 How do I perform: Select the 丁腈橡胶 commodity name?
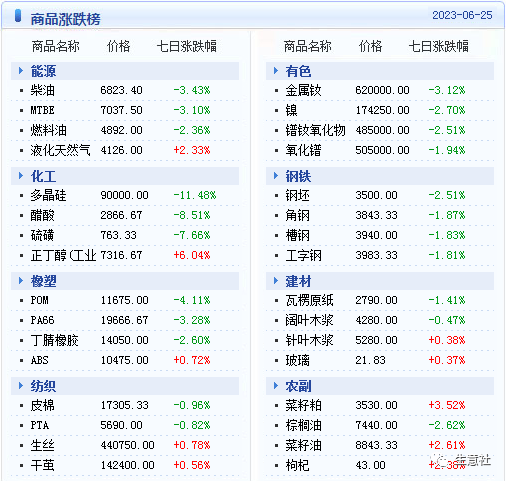[54, 340]
